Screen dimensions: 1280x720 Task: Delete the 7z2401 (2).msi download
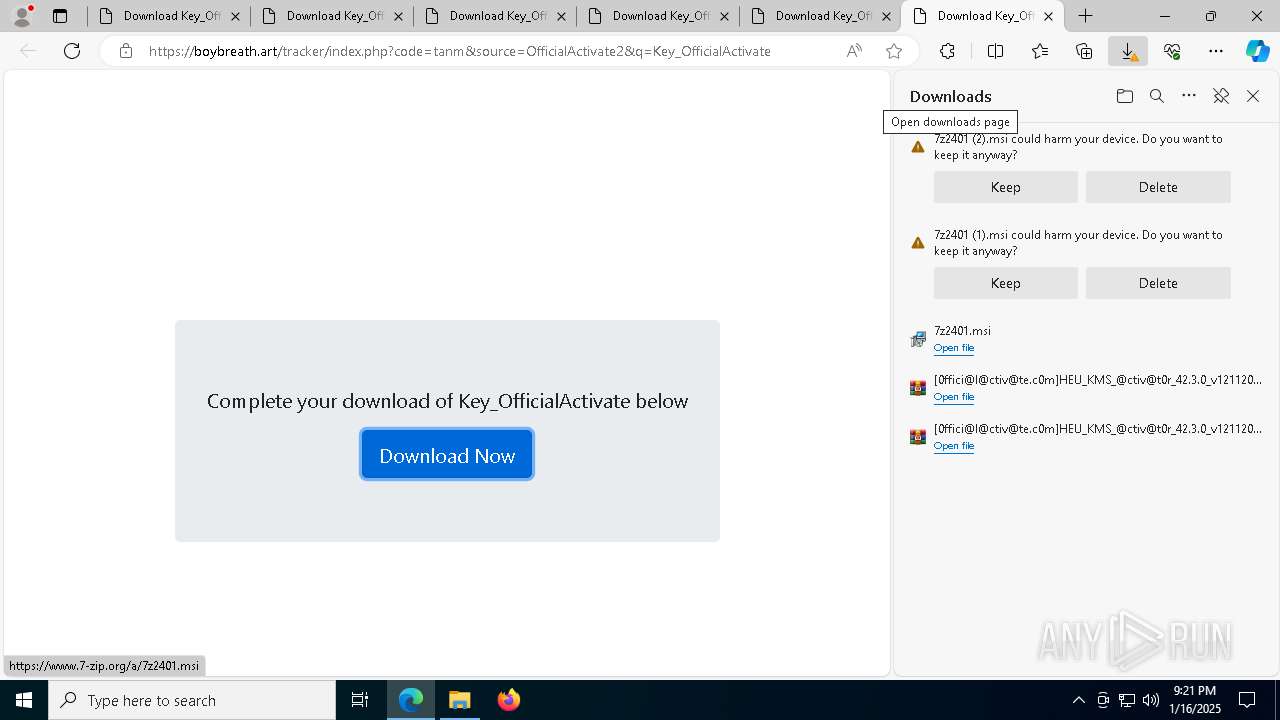1158,187
